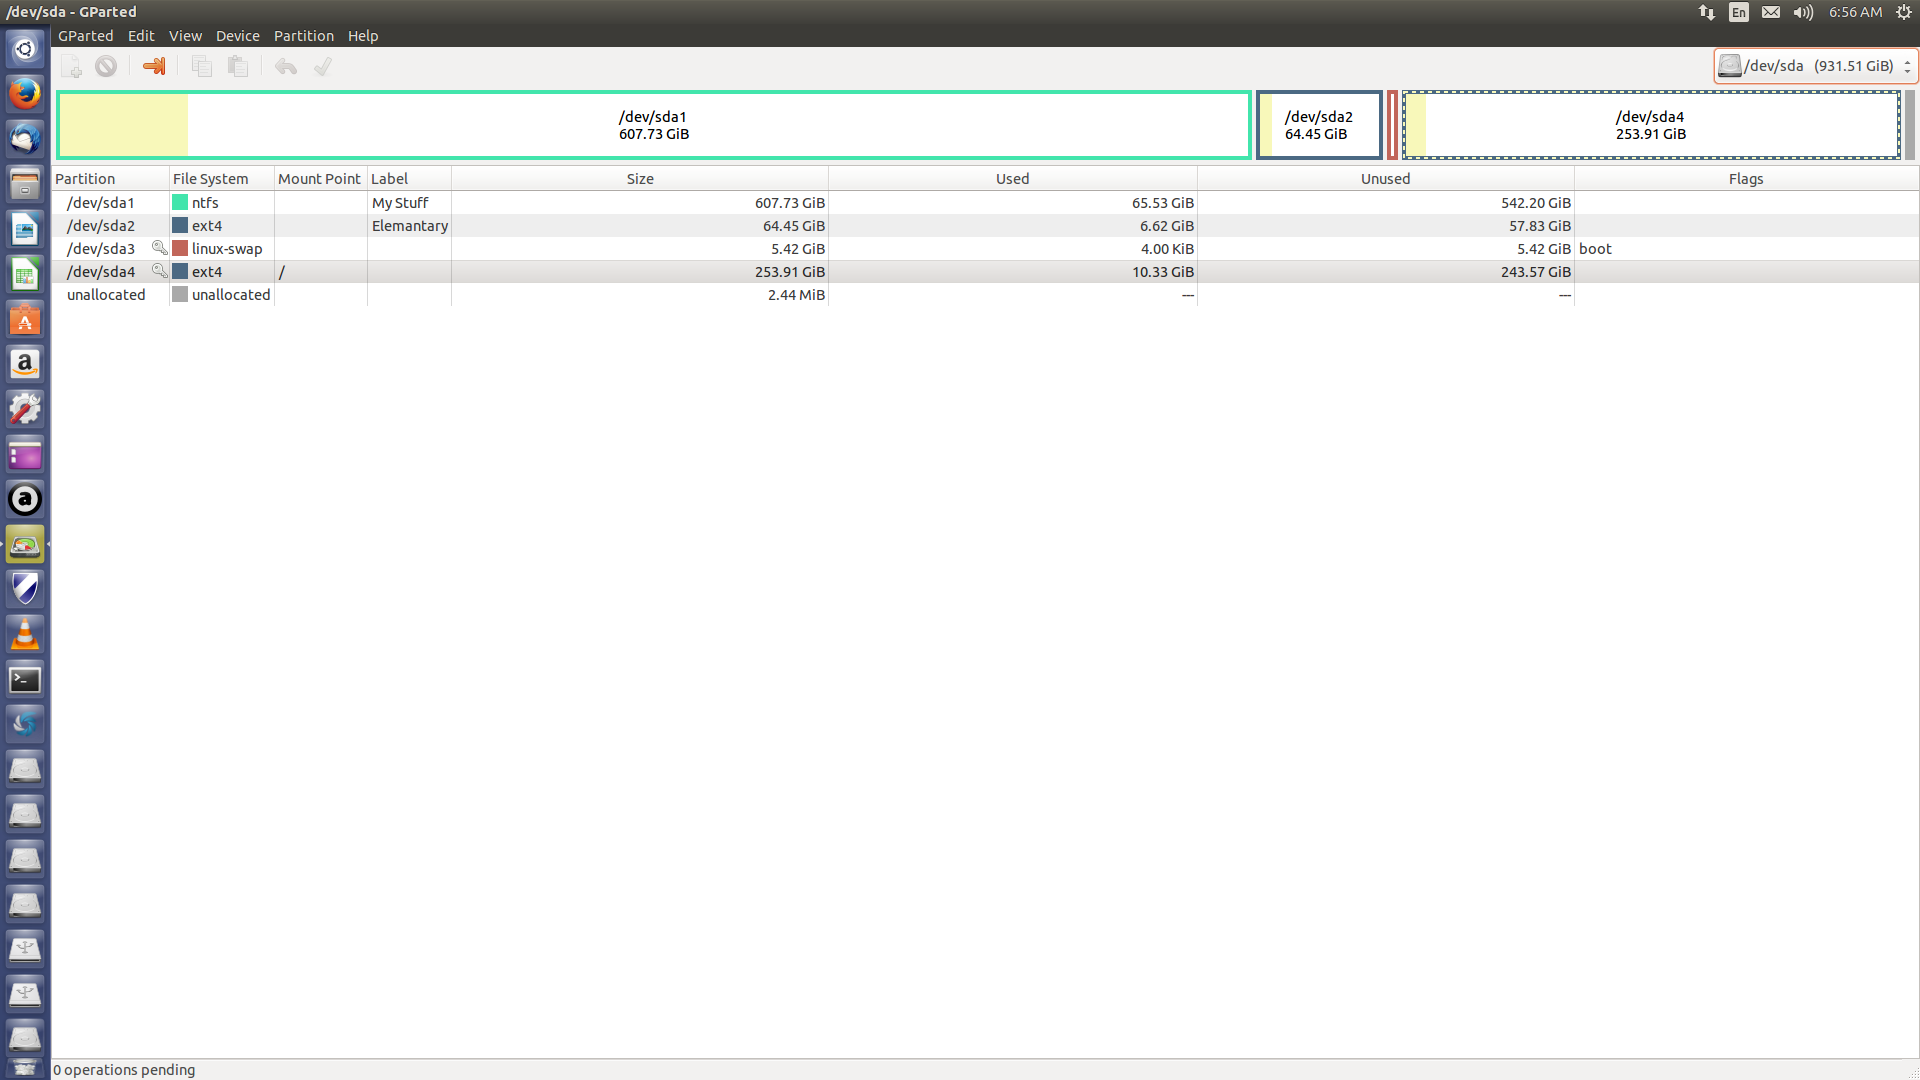Launch Thunderbird mail from the launcher
Viewport: 1920px width, 1080px height.
[x=25, y=139]
